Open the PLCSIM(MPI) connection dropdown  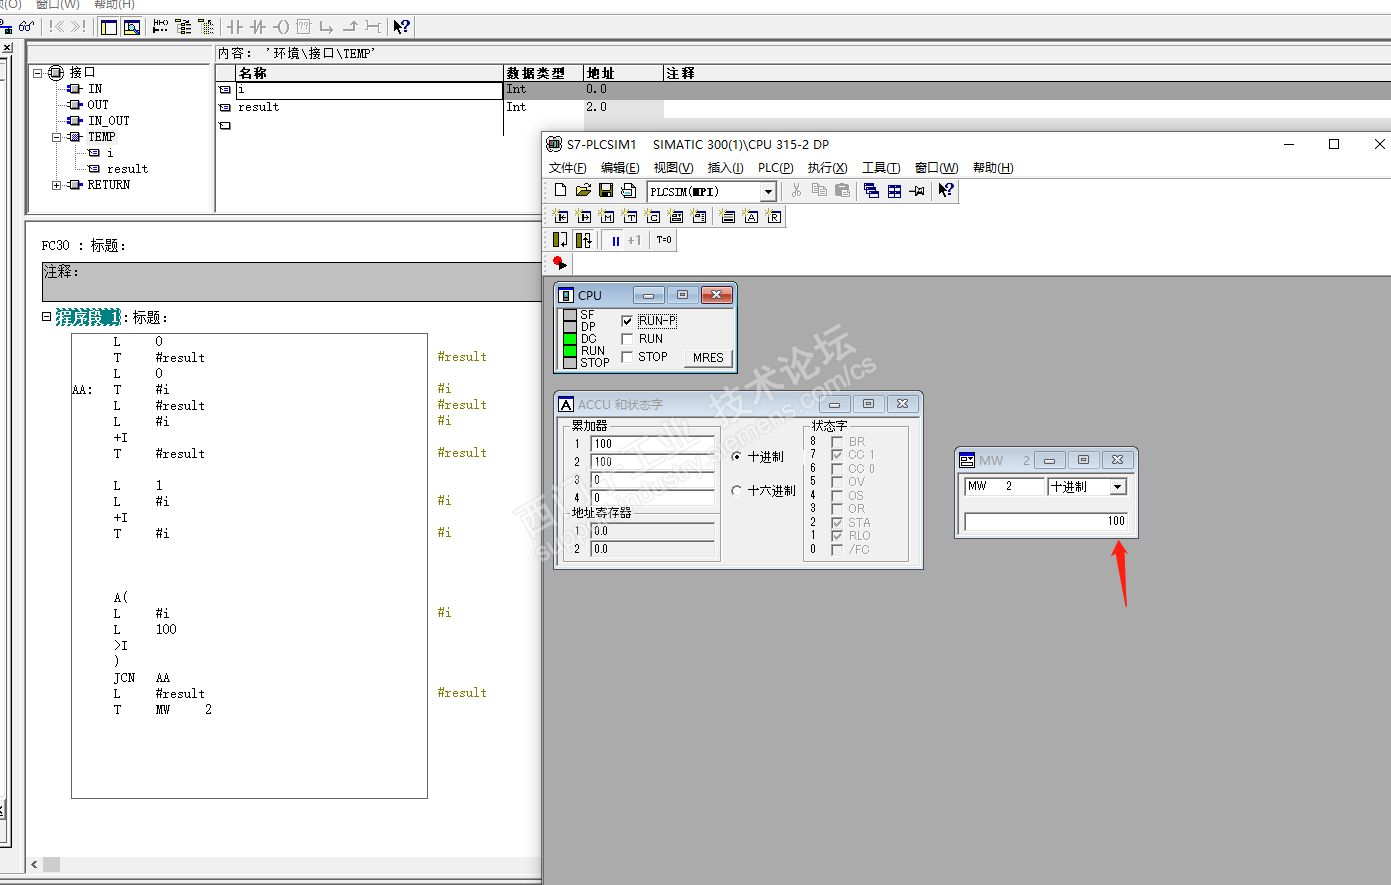[x=768, y=192]
